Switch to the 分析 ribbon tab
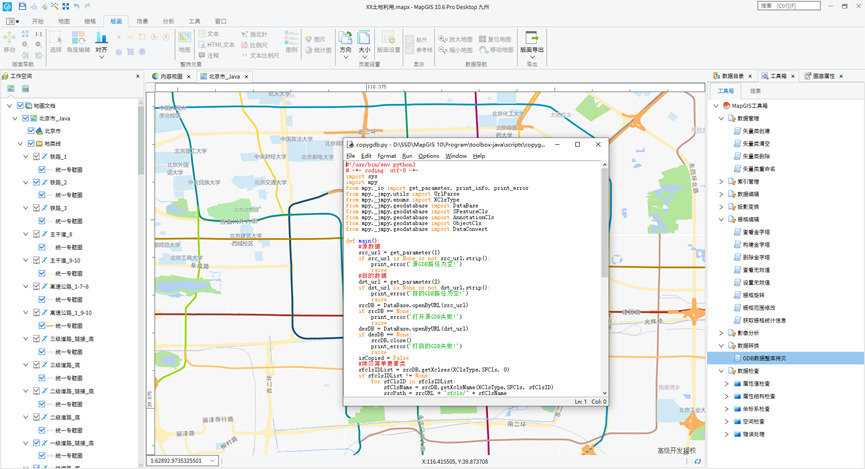 click(168, 21)
